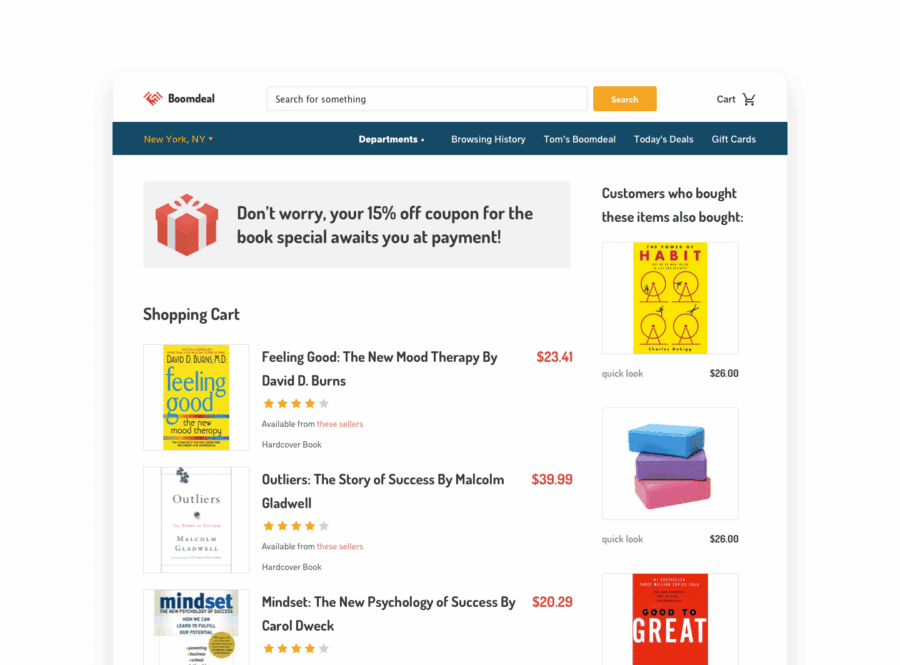The height and width of the screenshot is (665, 900).
Task: Open the shopping cart icon
Action: [749, 99]
